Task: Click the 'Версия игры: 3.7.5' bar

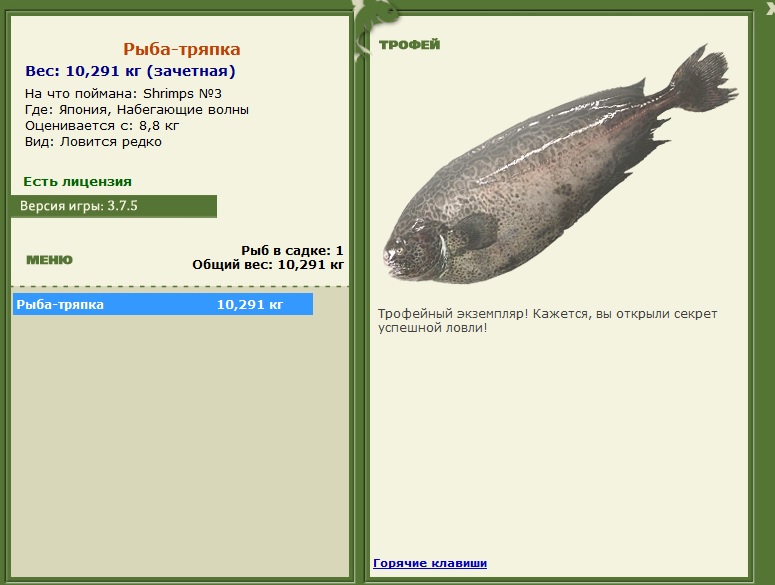Action: click(x=114, y=206)
